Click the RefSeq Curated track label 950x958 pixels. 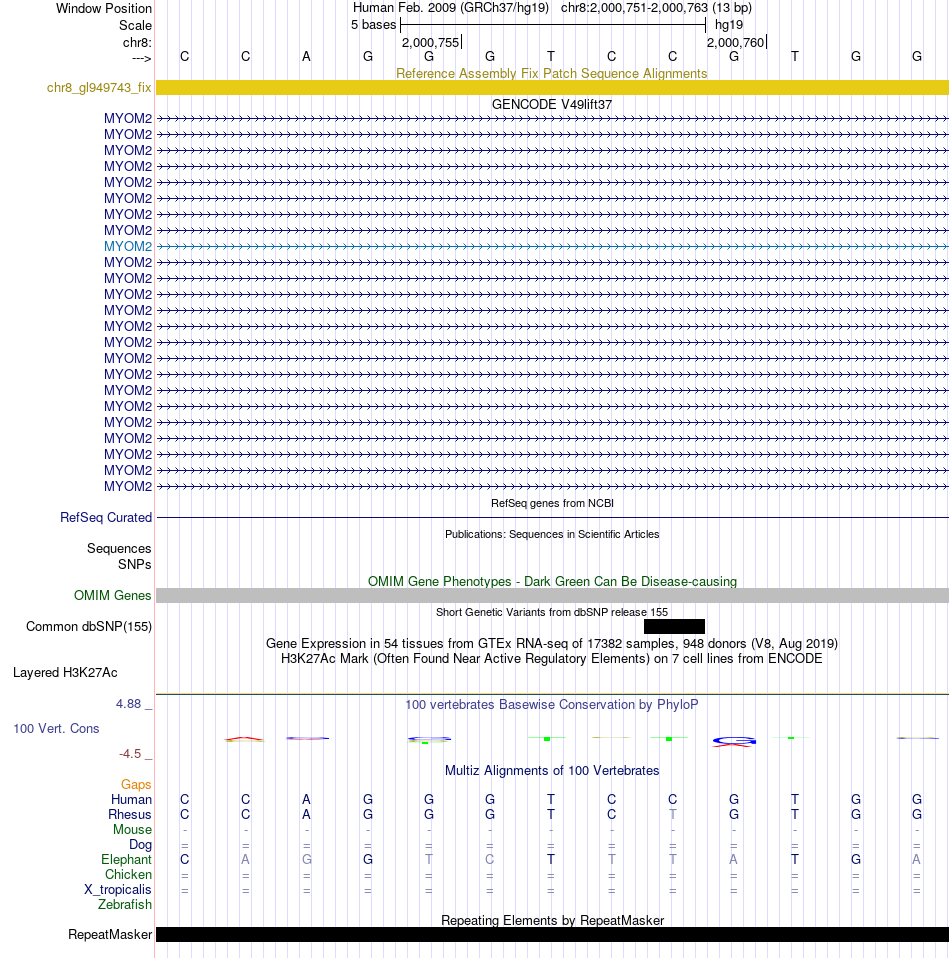click(x=106, y=517)
